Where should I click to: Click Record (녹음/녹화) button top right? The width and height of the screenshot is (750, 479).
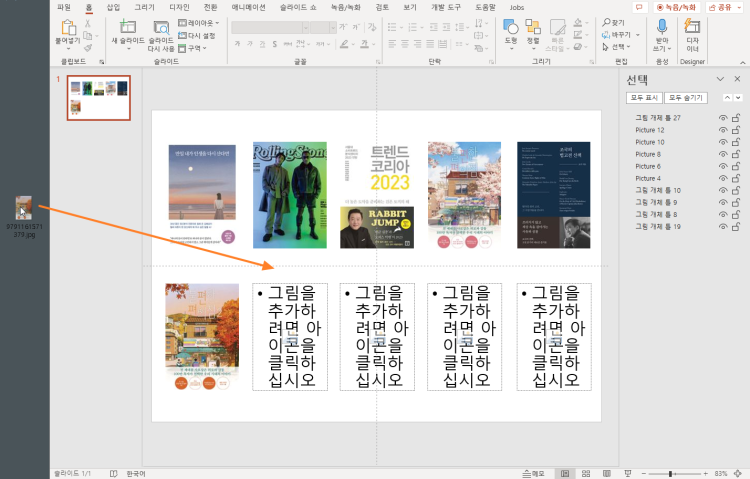[x=677, y=7]
